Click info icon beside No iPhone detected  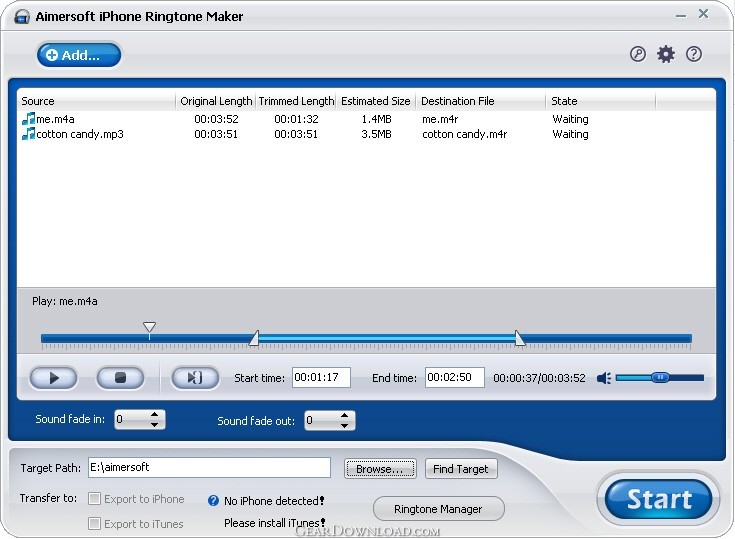(213, 501)
